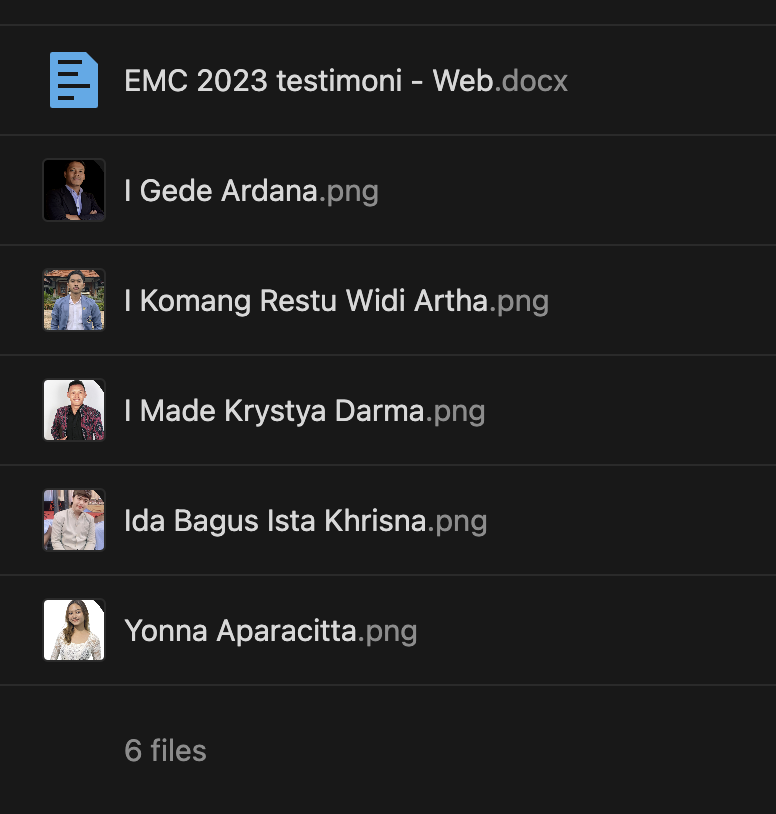
Task: Click I Komang Restu Widi Artha's thumbnail
Action: click(x=74, y=300)
